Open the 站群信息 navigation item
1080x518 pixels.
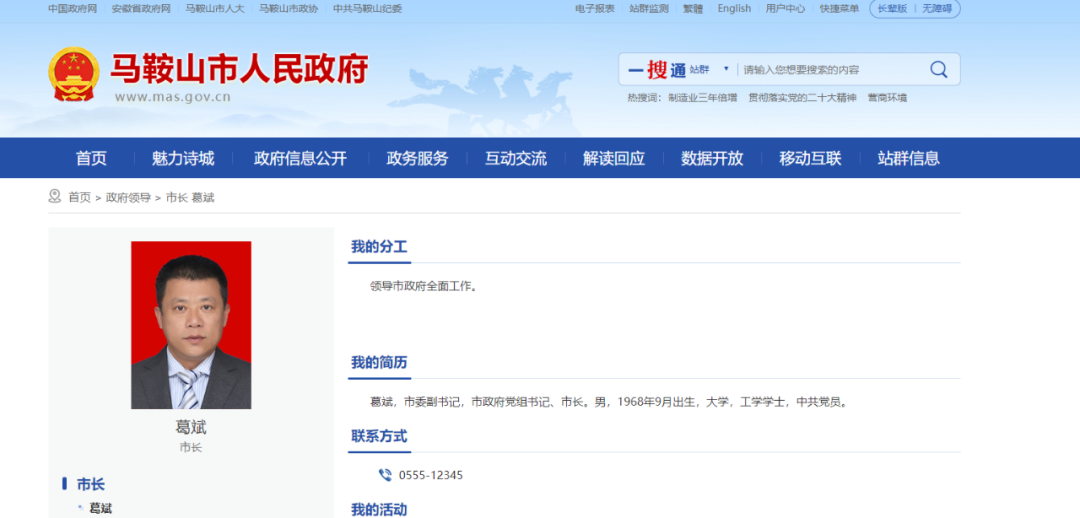point(908,158)
